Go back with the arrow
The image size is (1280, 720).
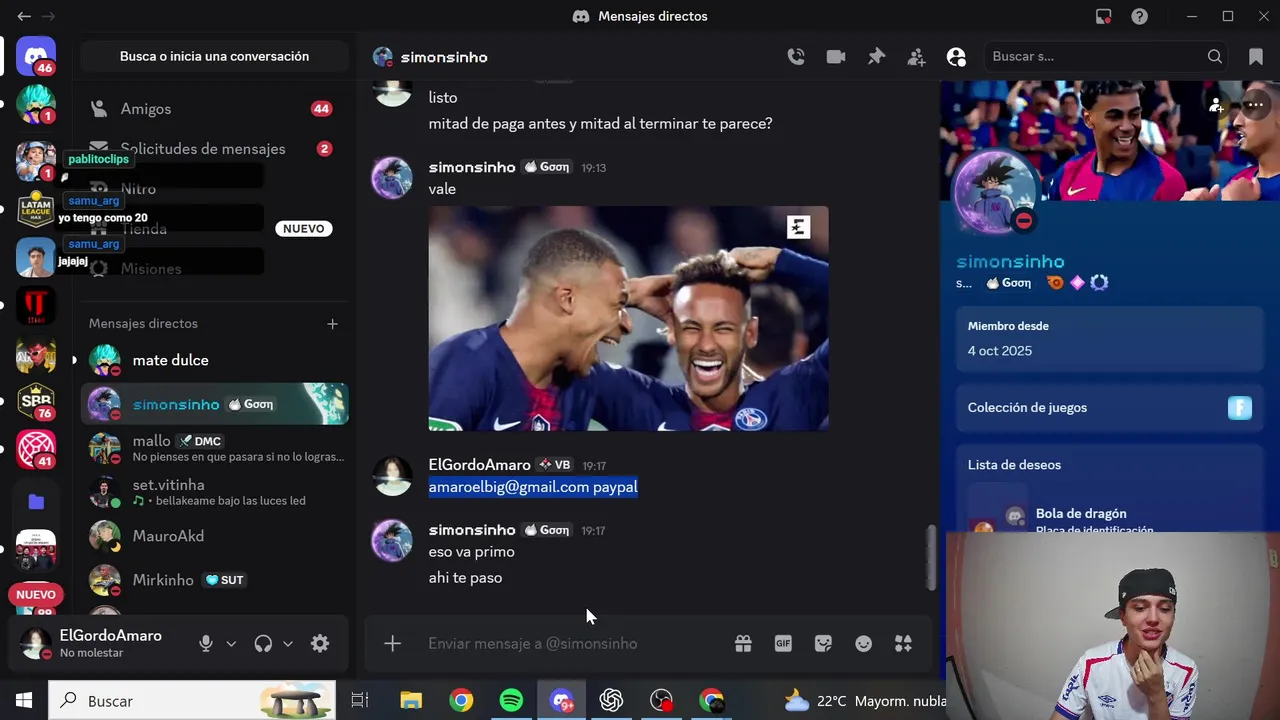click(24, 16)
